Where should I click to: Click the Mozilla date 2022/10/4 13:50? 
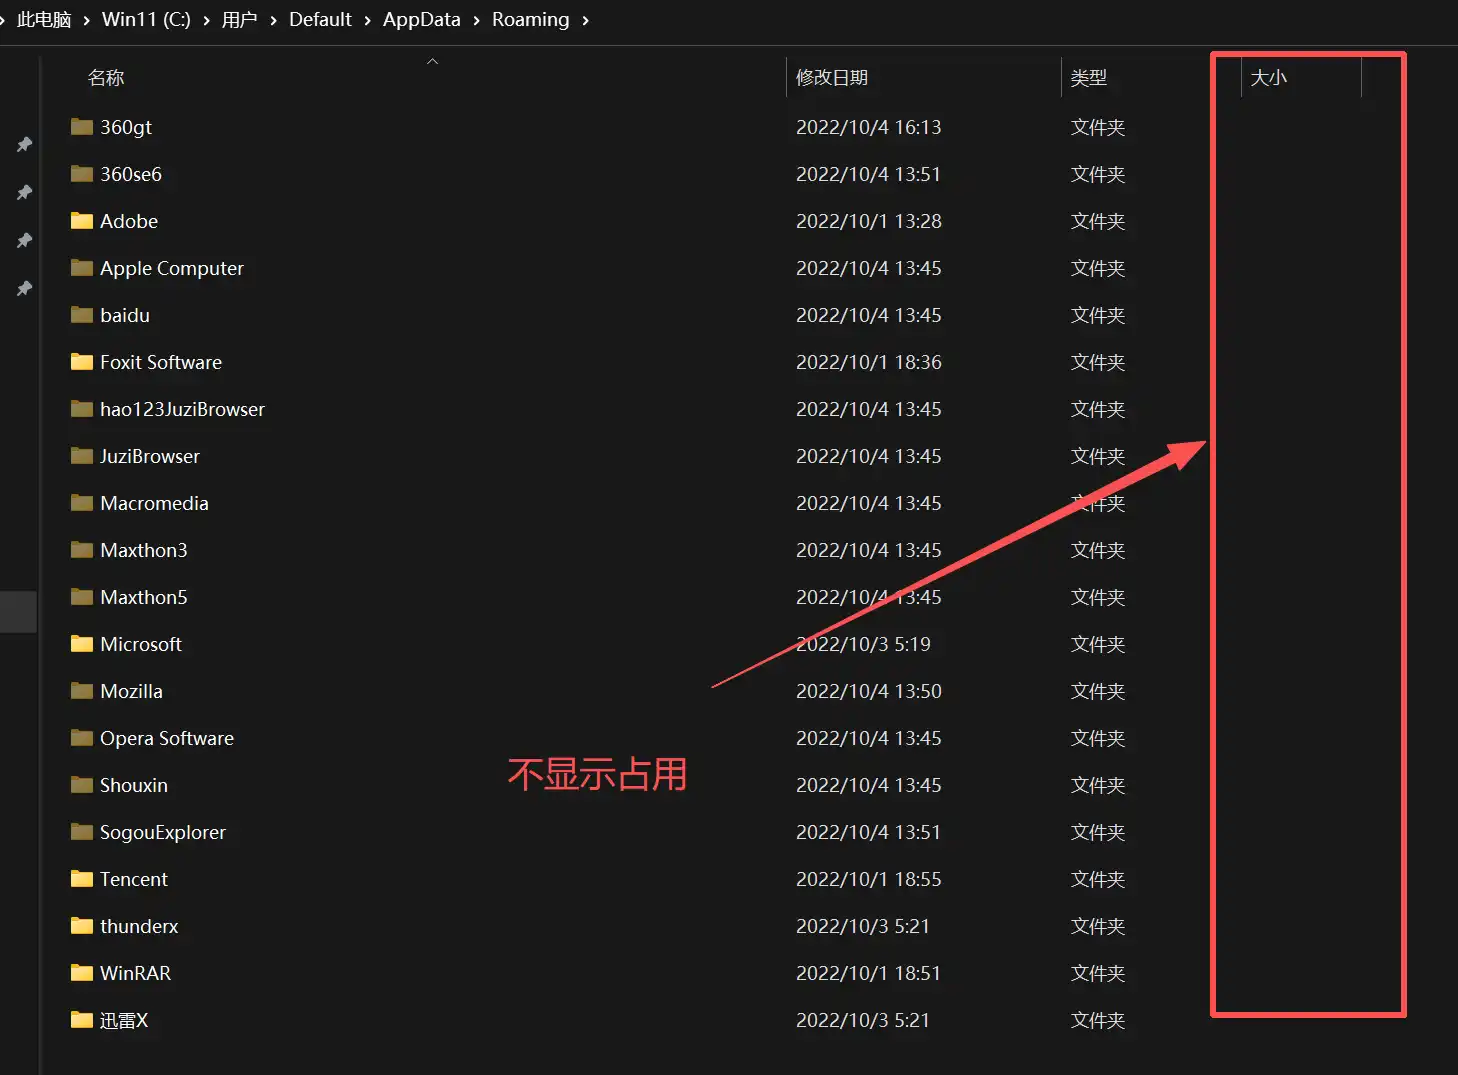[x=869, y=691]
